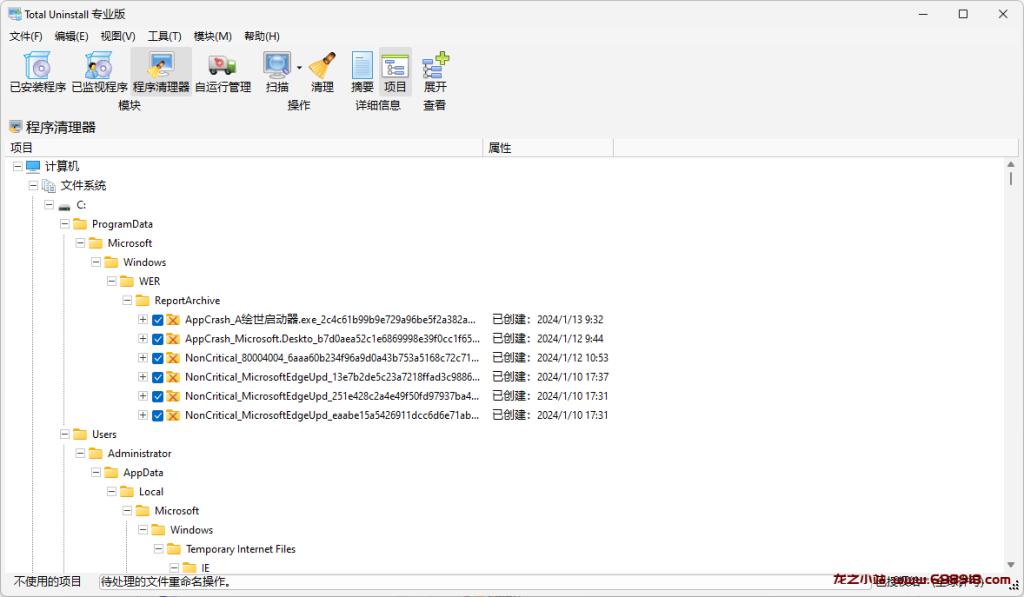Open the 编辑(E) menu
This screenshot has height=597, width=1024.
71,36
